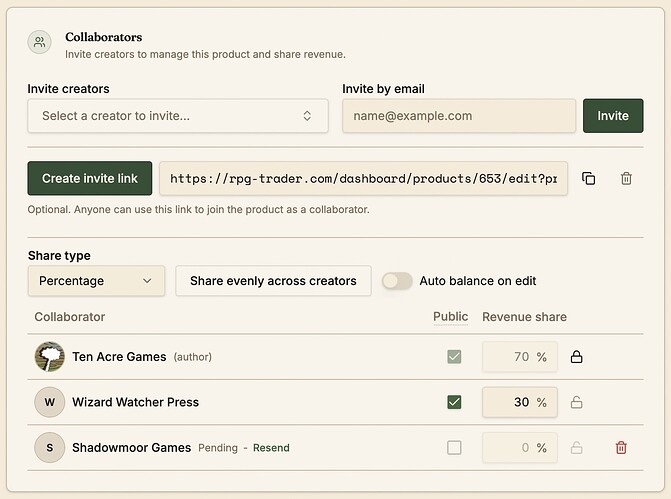Click Create invite link button
671x499 pixels.
pyautogui.click(x=90, y=178)
